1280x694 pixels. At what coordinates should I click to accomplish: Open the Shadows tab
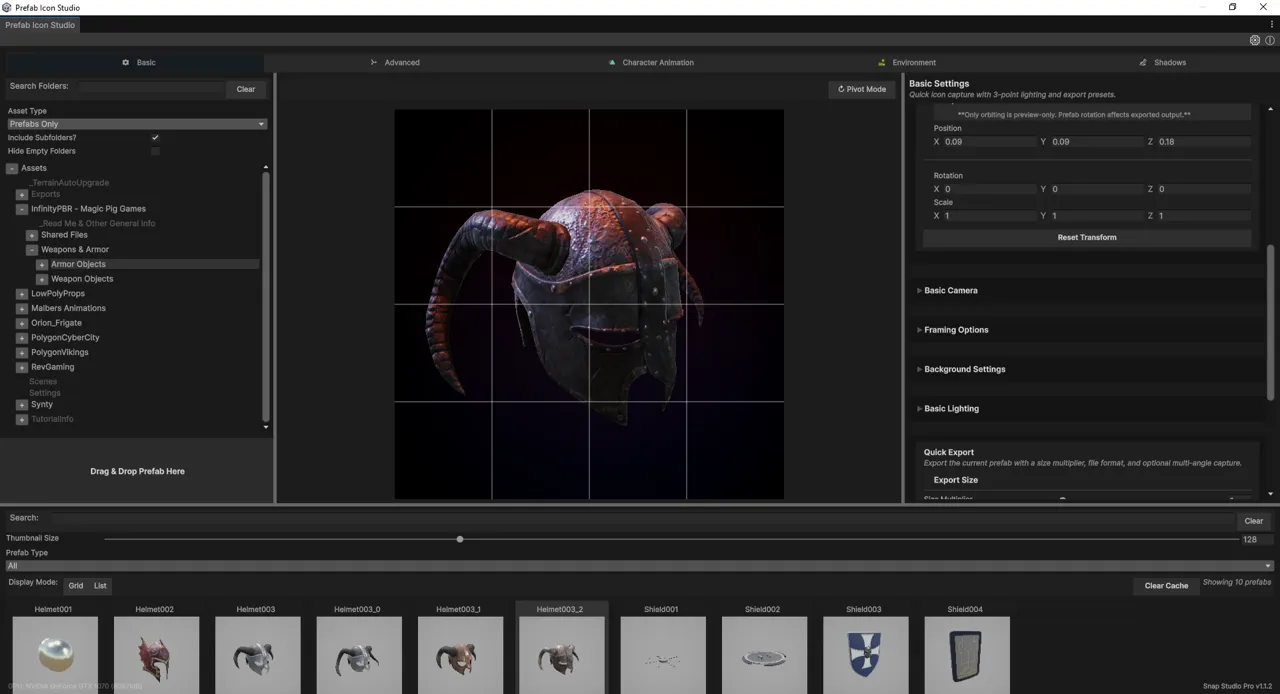[x=1163, y=62]
